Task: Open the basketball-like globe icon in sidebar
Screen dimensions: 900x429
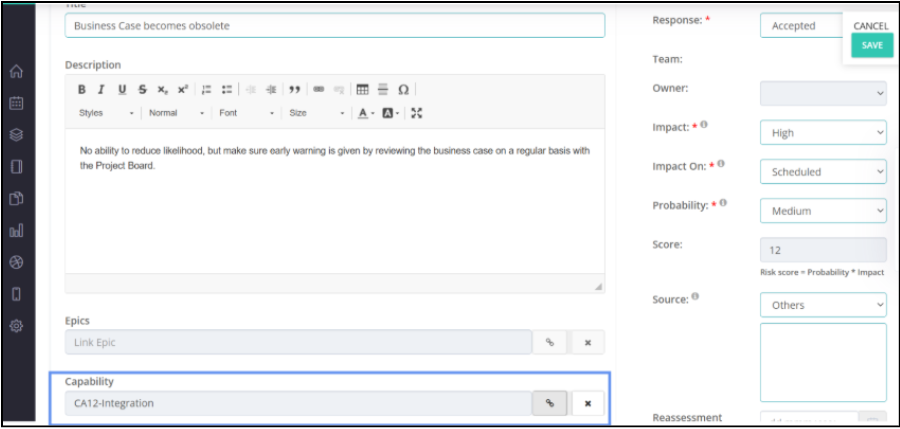Action: (x=17, y=262)
